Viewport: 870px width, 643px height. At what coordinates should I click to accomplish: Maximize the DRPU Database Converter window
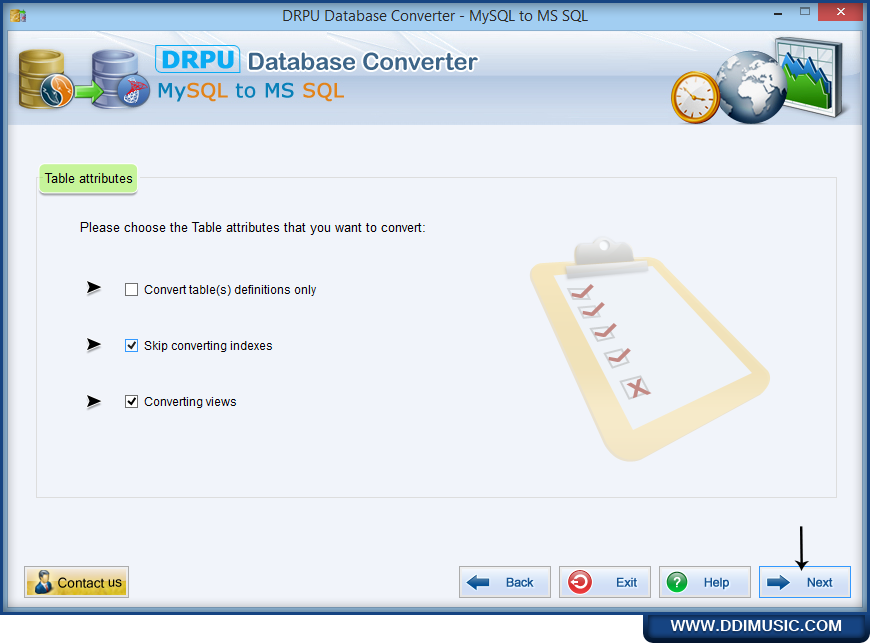(x=805, y=12)
